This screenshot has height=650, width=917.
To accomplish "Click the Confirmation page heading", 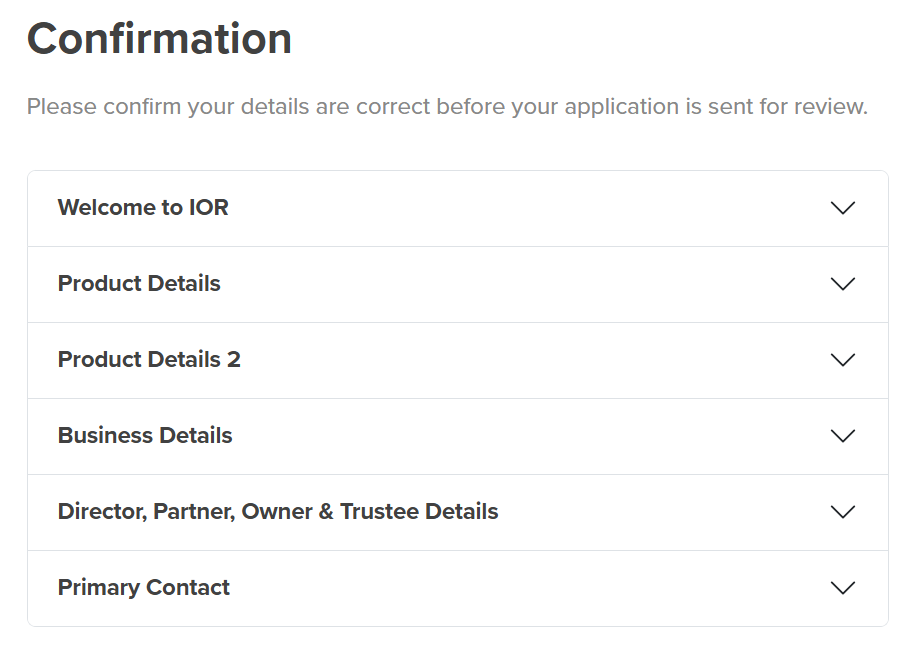I will click(159, 39).
